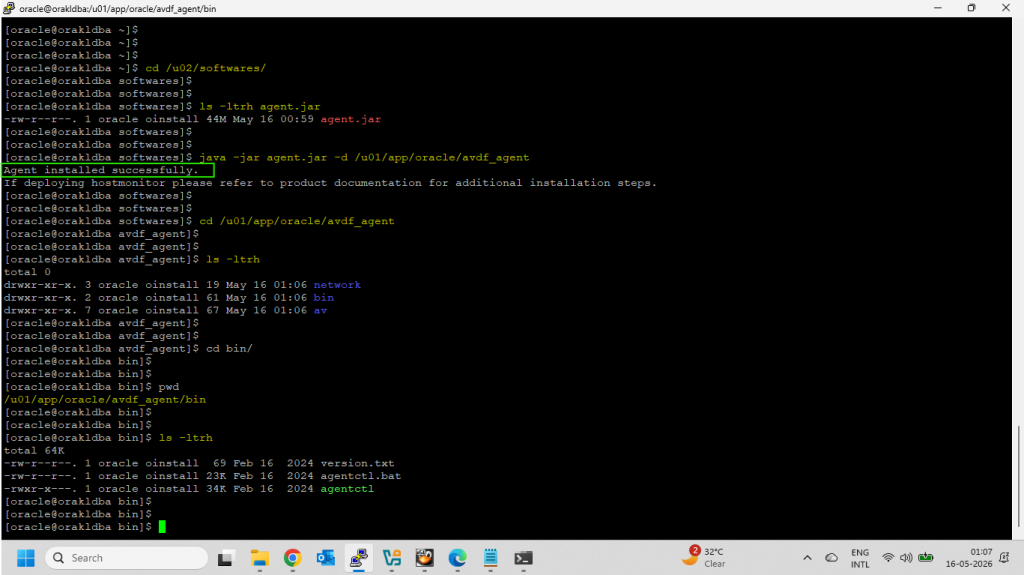Click the 'ls -ltrh agent.jar' command
Viewport: 1024px width, 575px height.
259,107
